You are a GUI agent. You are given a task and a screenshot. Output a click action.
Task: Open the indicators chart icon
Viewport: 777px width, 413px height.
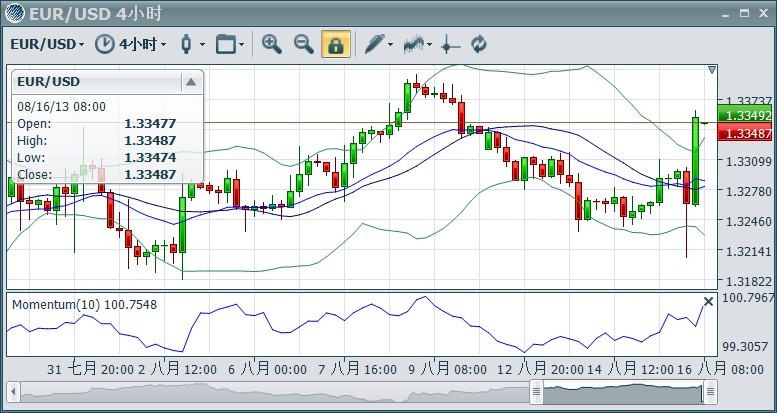pyautogui.click(x=414, y=44)
